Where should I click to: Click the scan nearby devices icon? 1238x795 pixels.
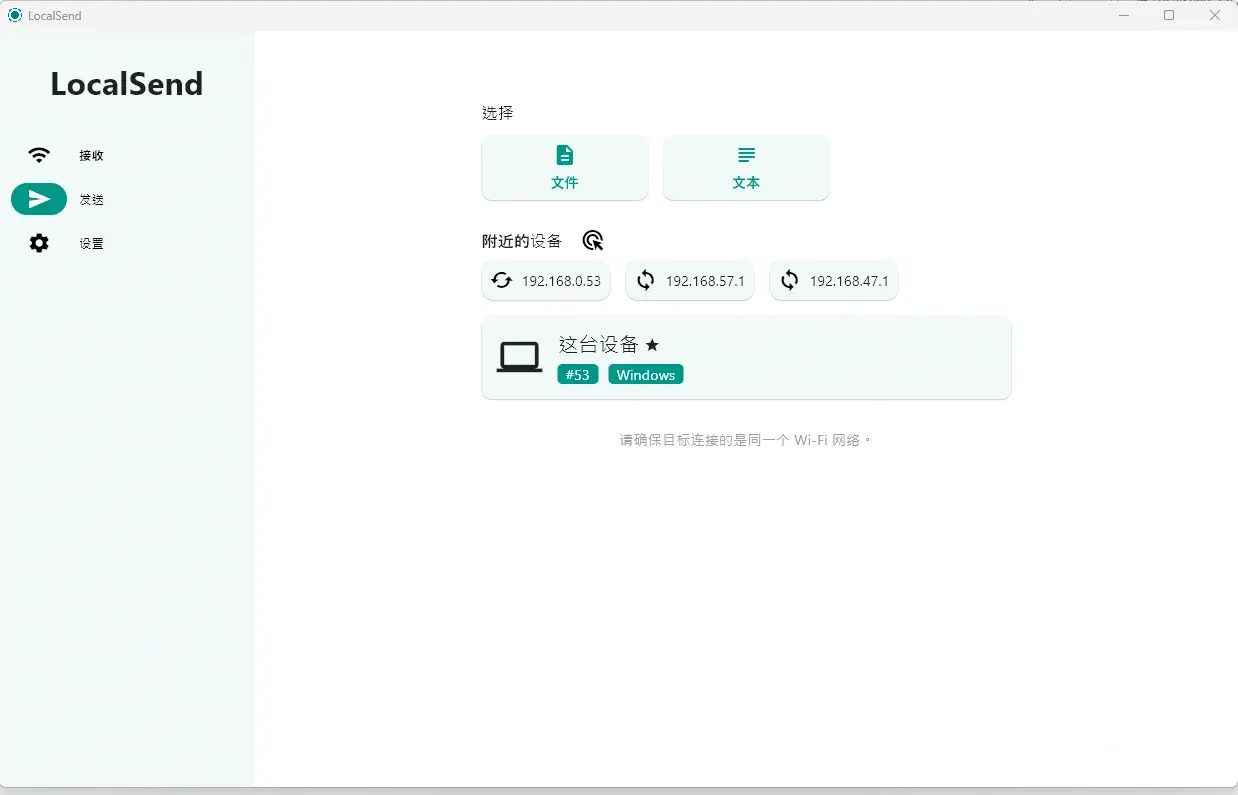592,240
